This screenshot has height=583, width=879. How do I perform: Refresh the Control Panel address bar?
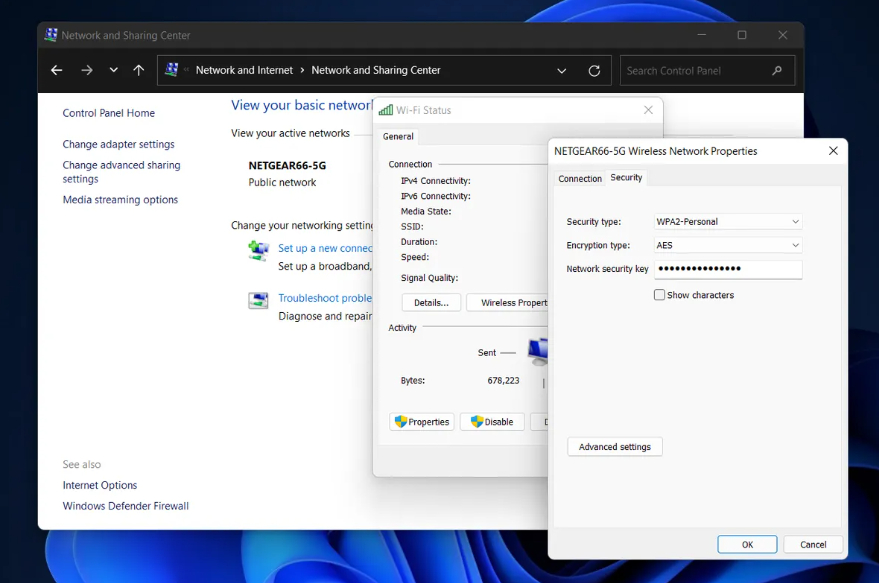coord(594,71)
